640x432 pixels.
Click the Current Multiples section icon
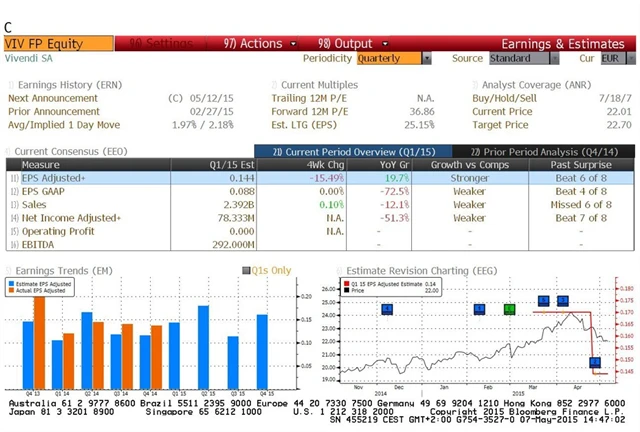274,85
